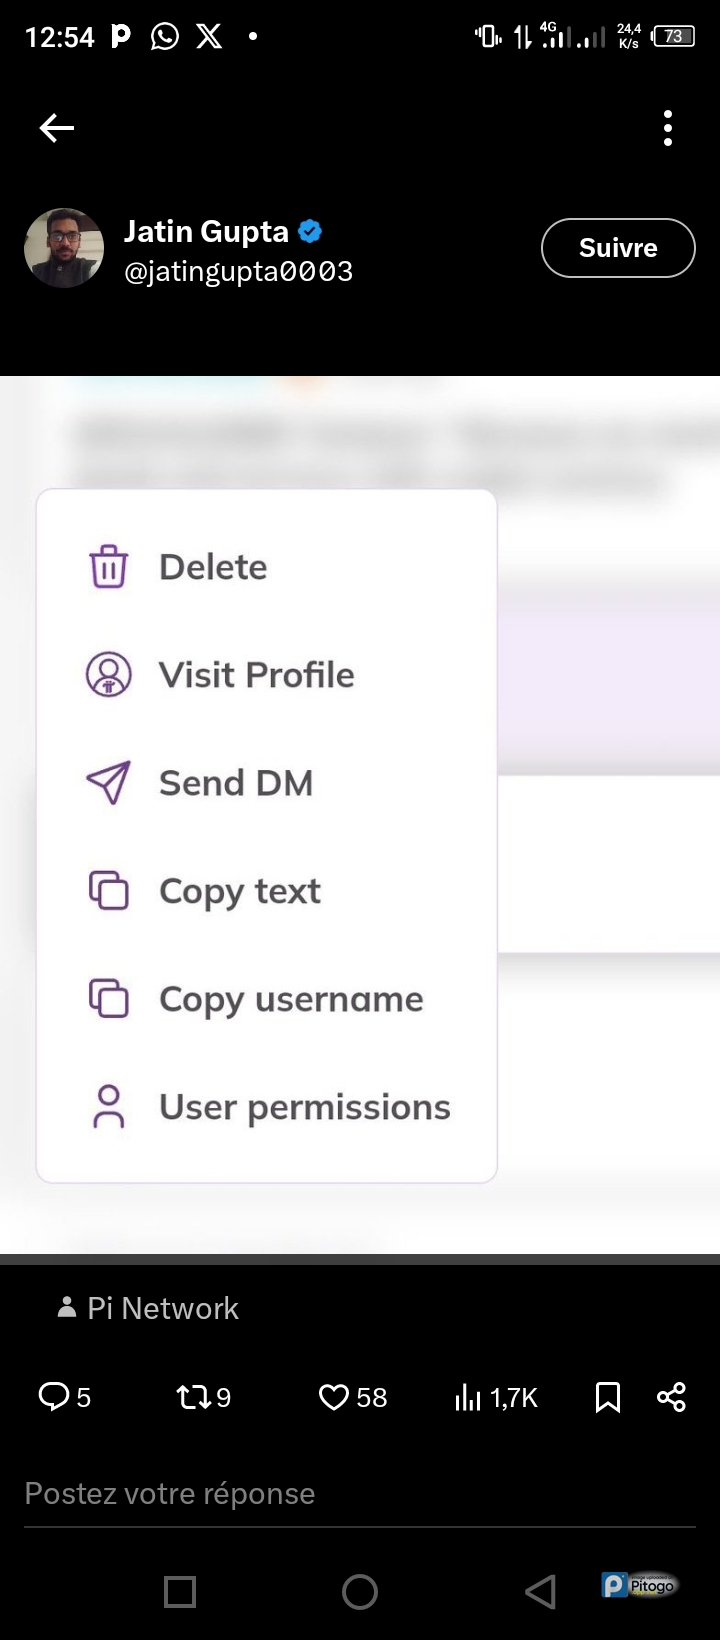This screenshot has width=720, height=1640.
Task: Like the post with the heart icon
Action: click(x=333, y=1396)
